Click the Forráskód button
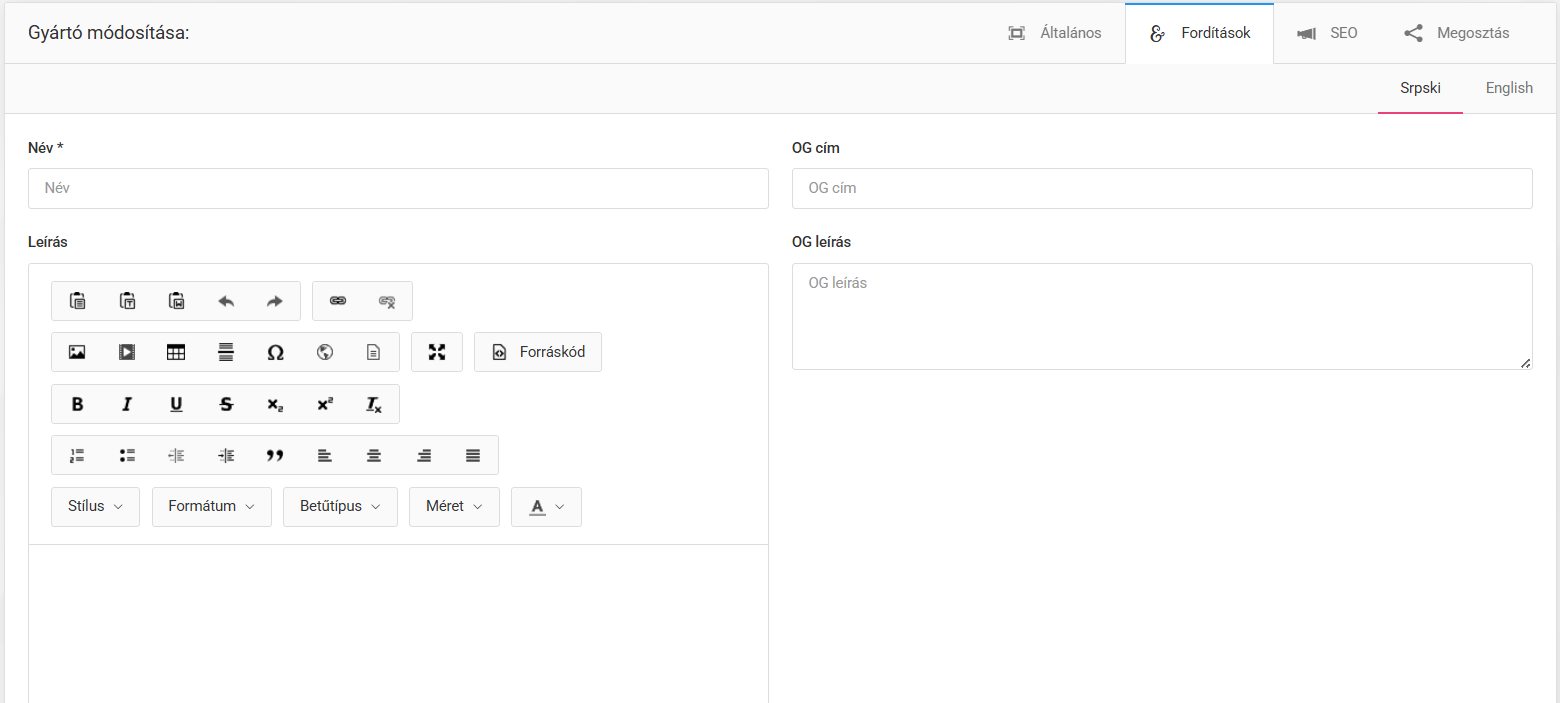Screen dimensions: 1560x703 538,352
